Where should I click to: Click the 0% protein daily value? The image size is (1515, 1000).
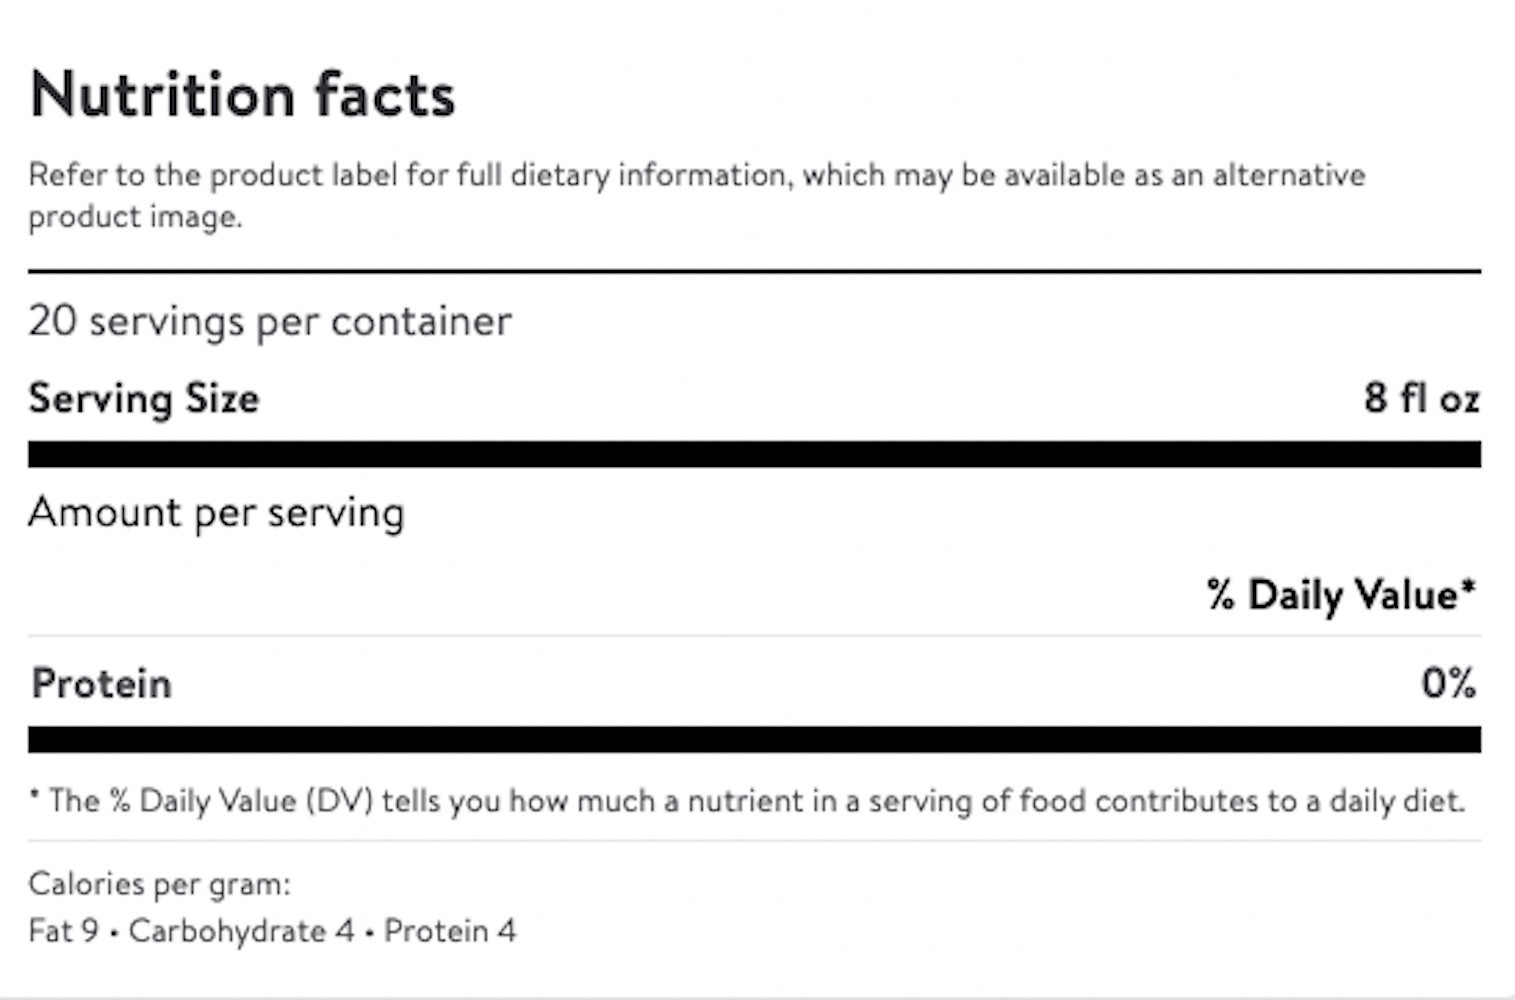pos(1448,684)
